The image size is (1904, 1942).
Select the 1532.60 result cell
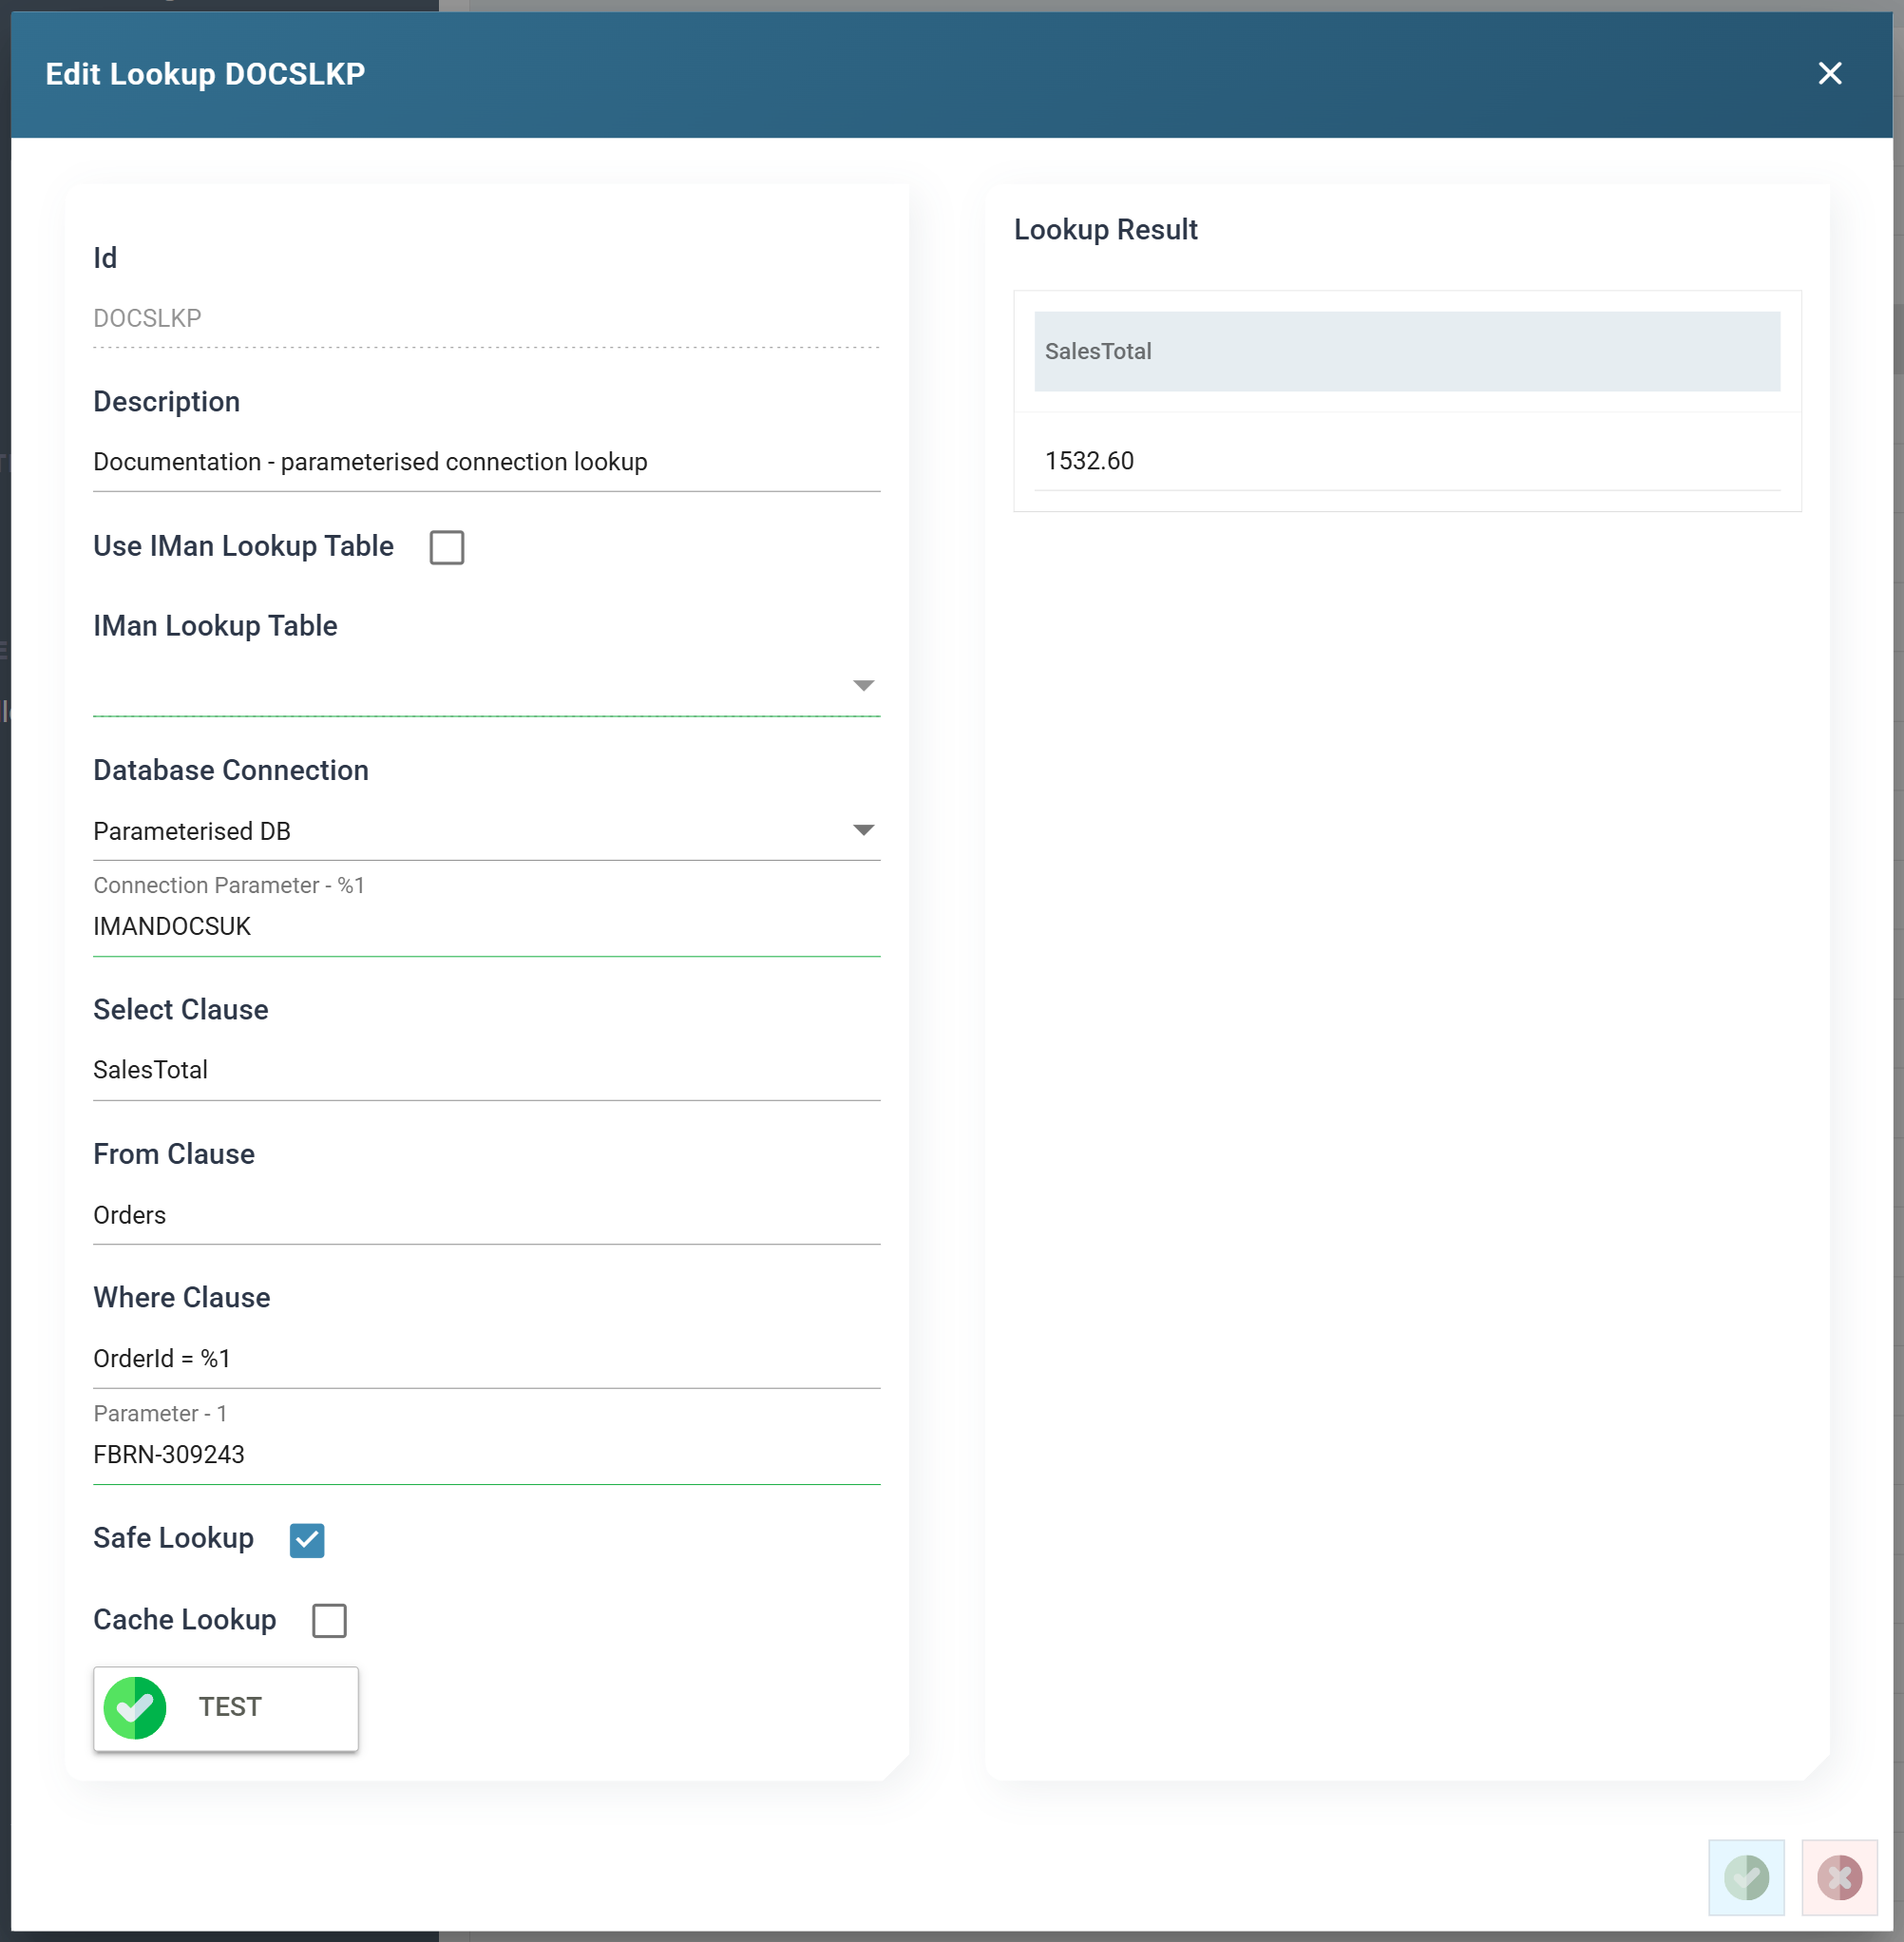pyautogui.click(x=1407, y=461)
